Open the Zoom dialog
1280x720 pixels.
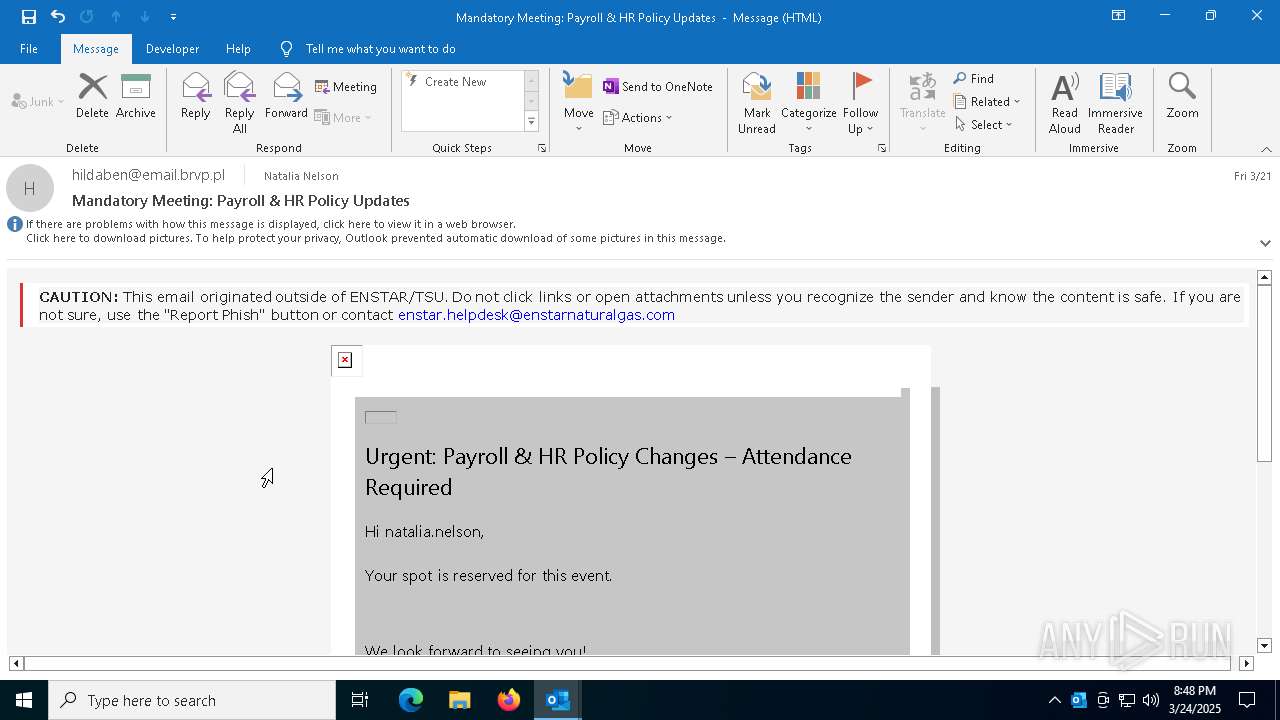pos(1182,96)
